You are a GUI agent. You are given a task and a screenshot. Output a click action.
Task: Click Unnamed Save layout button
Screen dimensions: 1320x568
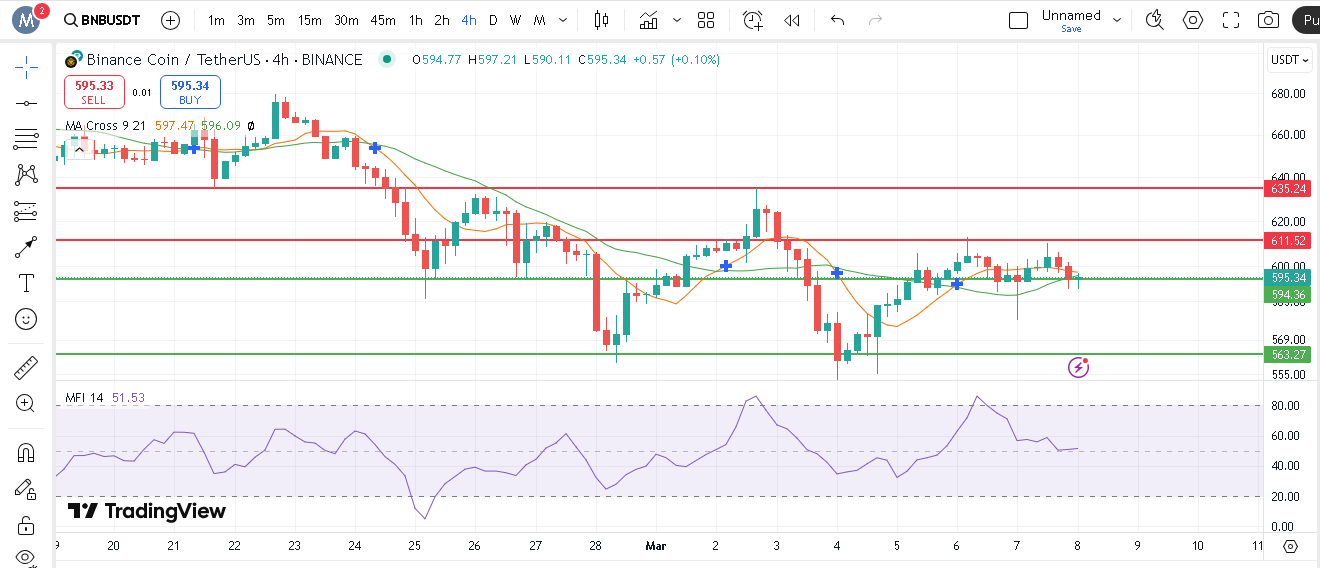(1071, 21)
